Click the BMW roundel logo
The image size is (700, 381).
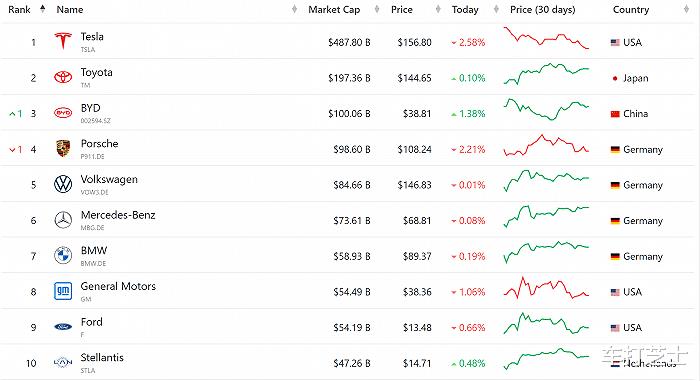click(x=63, y=255)
